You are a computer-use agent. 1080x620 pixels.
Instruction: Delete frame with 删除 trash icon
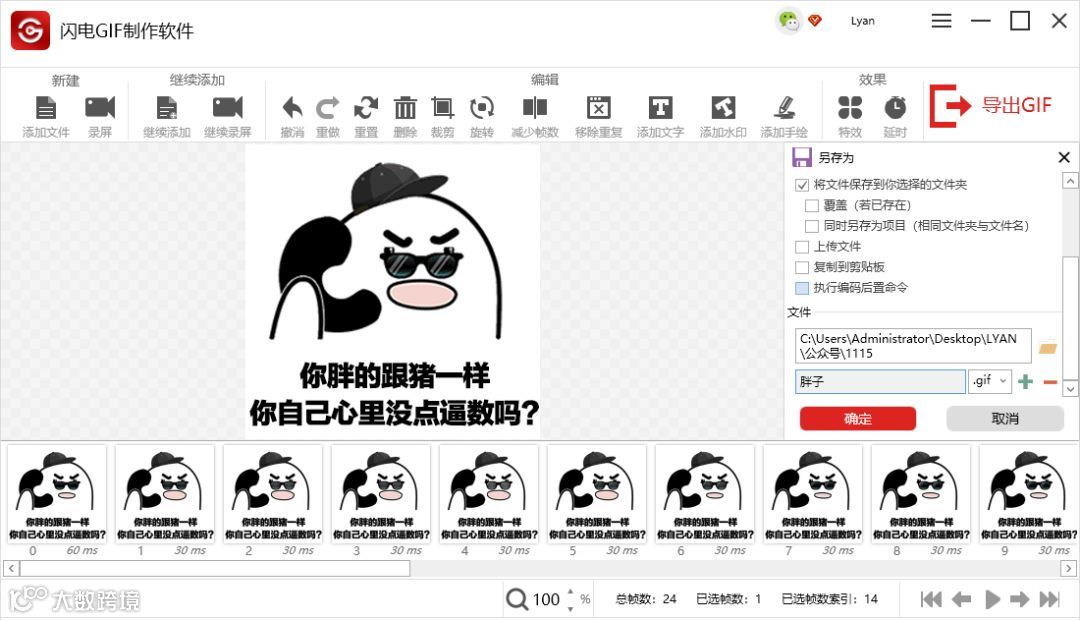[x=405, y=107]
